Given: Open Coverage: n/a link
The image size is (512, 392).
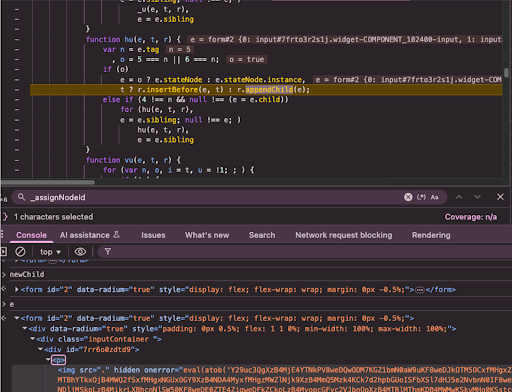Looking at the screenshot, I should [471, 217].
